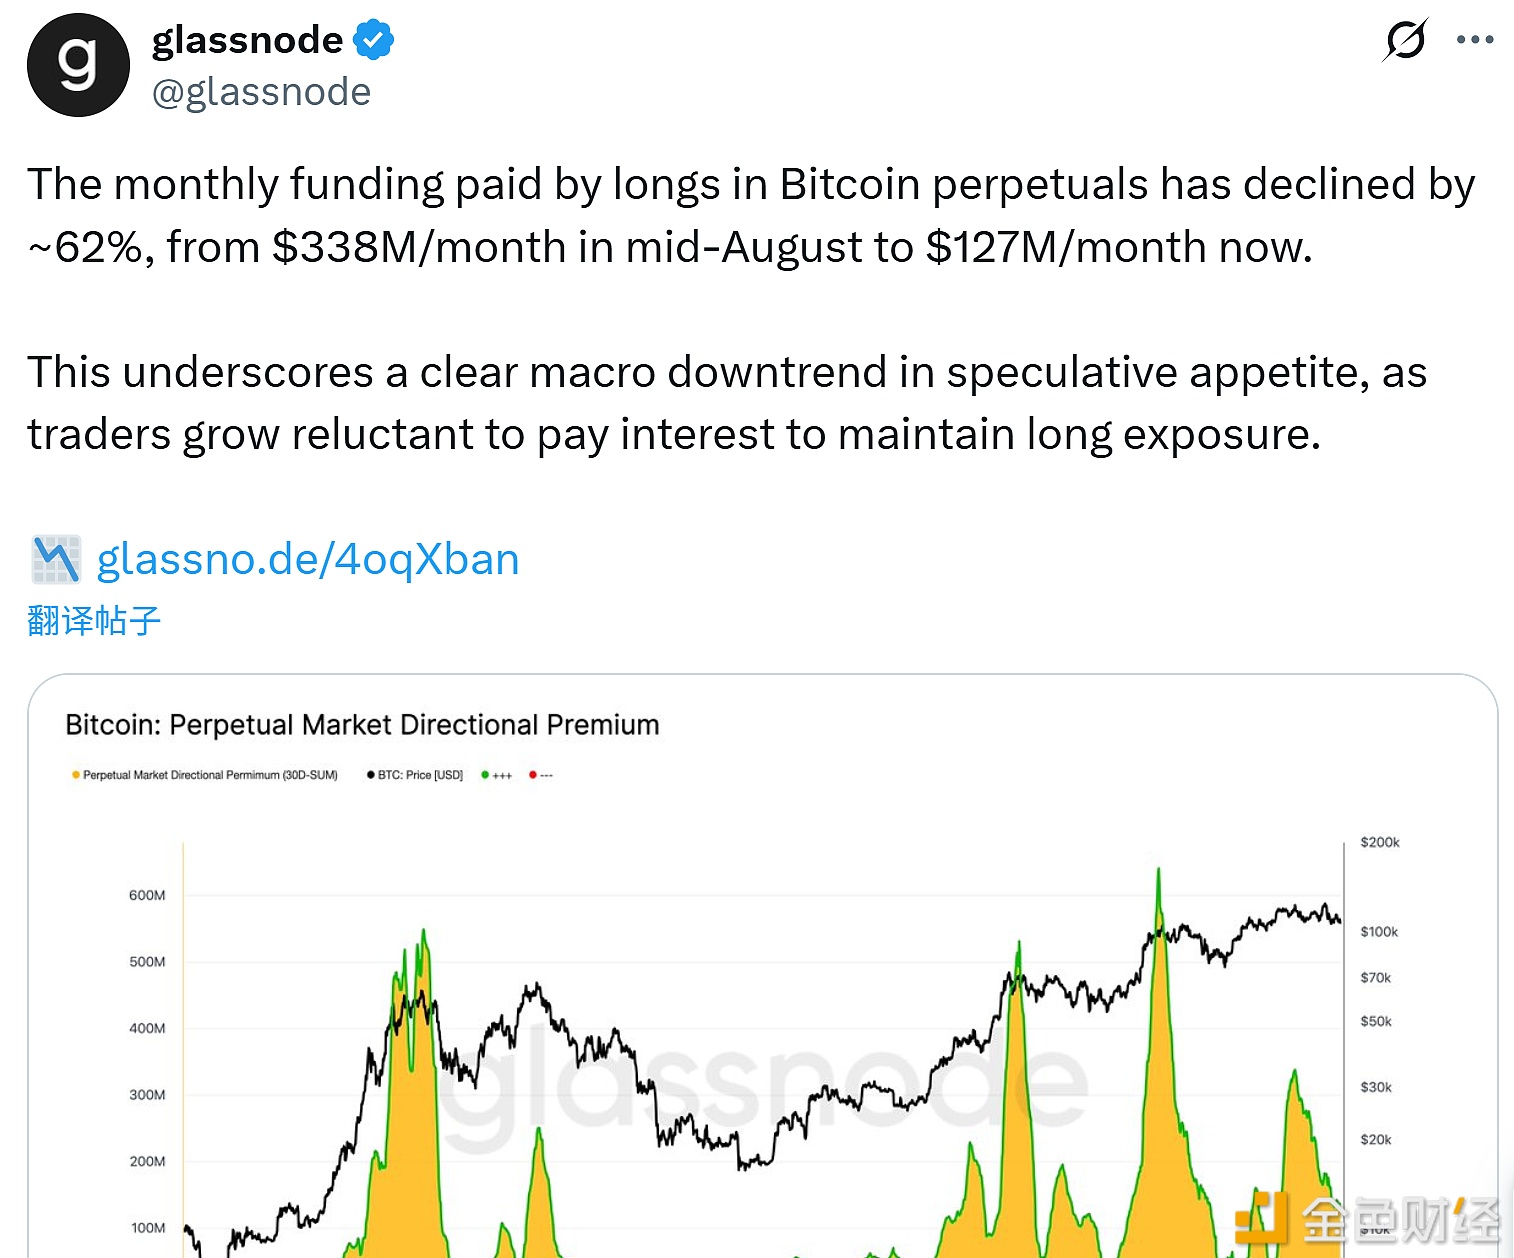
Task: Open the glassno.de/4oqXban link
Action: pyautogui.click(x=307, y=558)
